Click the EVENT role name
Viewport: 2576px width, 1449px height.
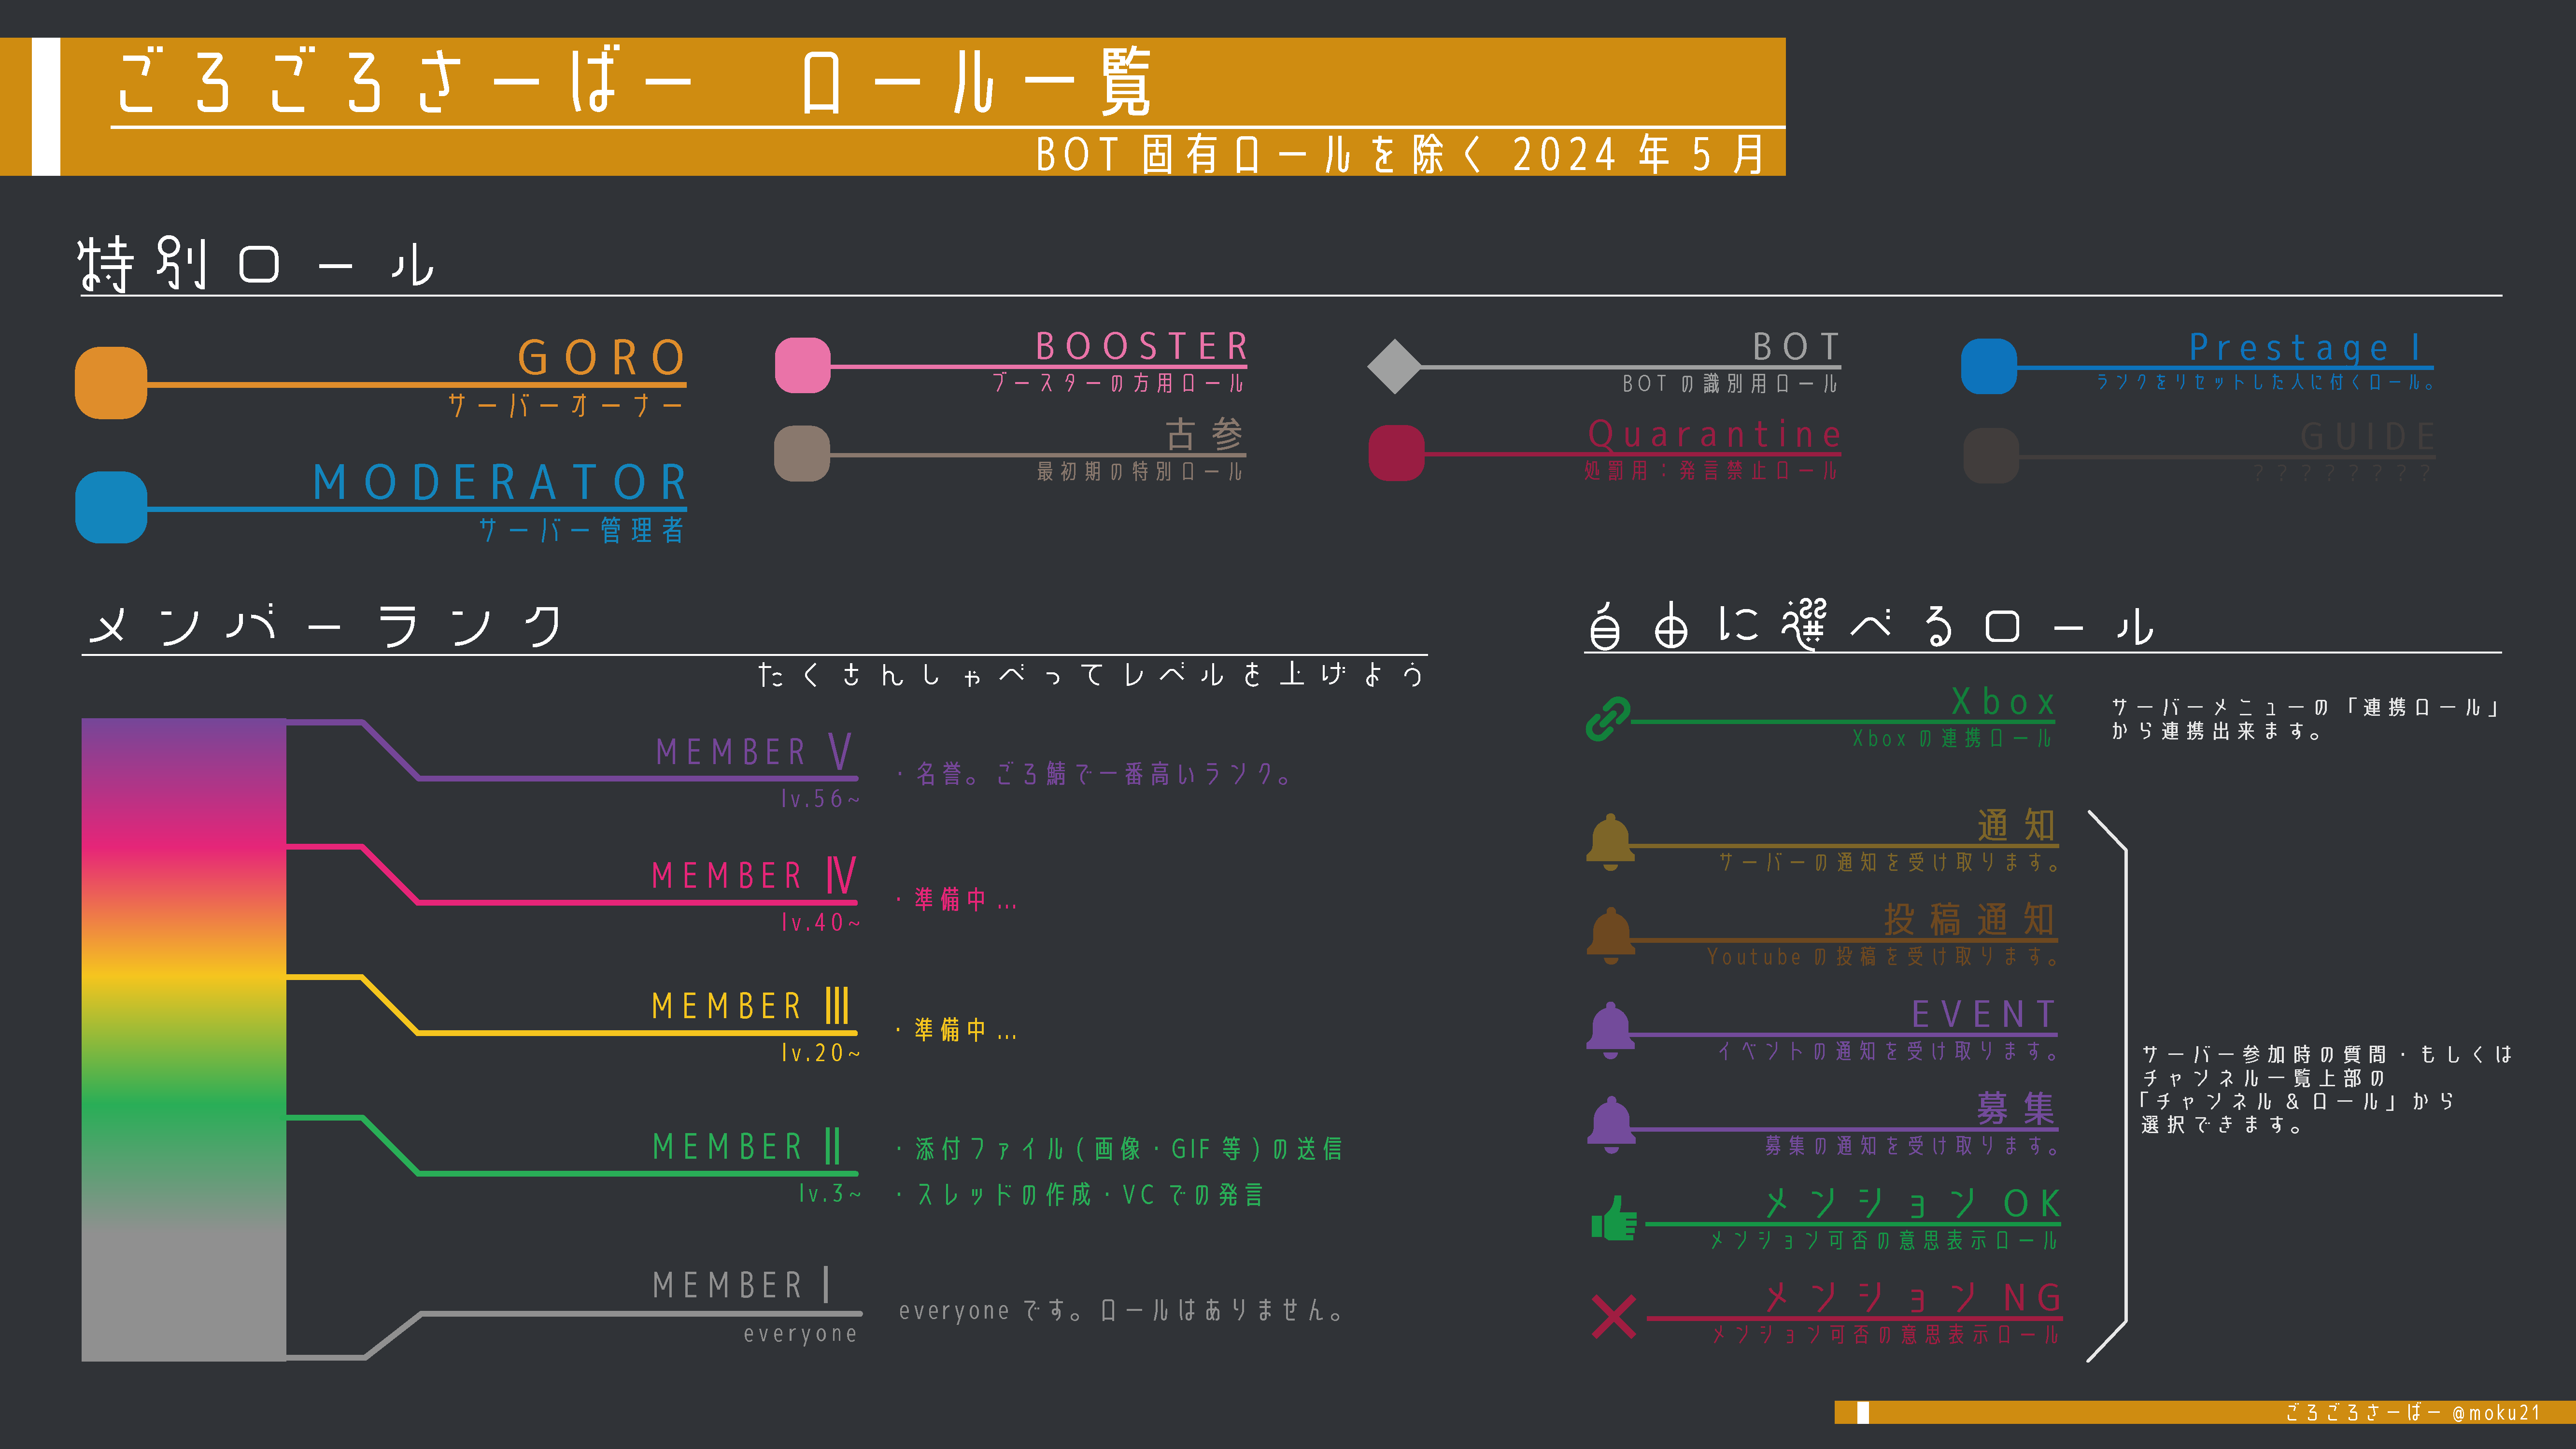1984,1015
